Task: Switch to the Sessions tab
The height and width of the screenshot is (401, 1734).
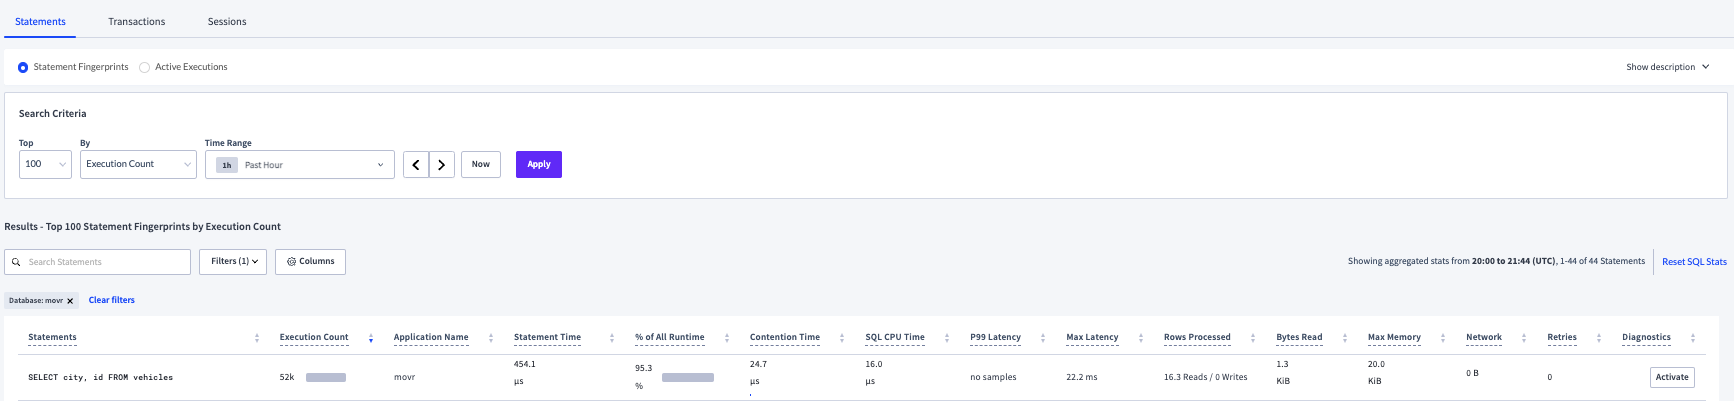Action: (x=227, y=21)
